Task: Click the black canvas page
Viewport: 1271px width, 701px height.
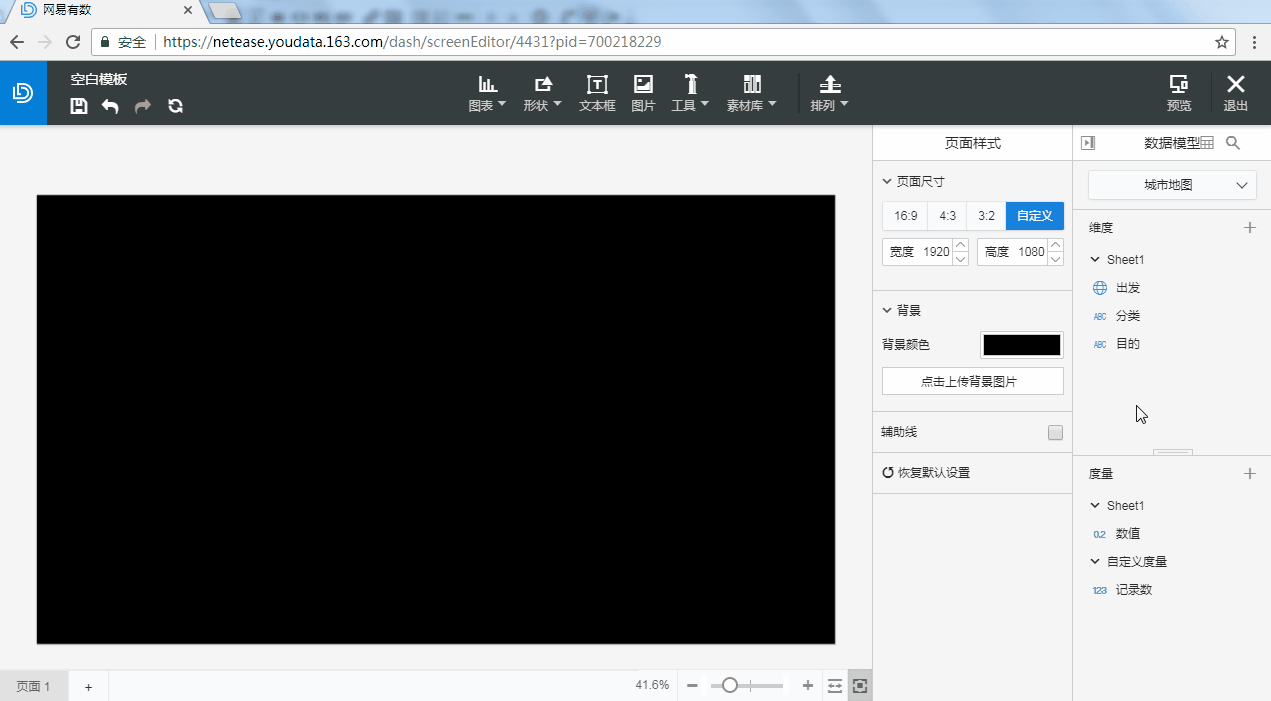Action: 436,420
